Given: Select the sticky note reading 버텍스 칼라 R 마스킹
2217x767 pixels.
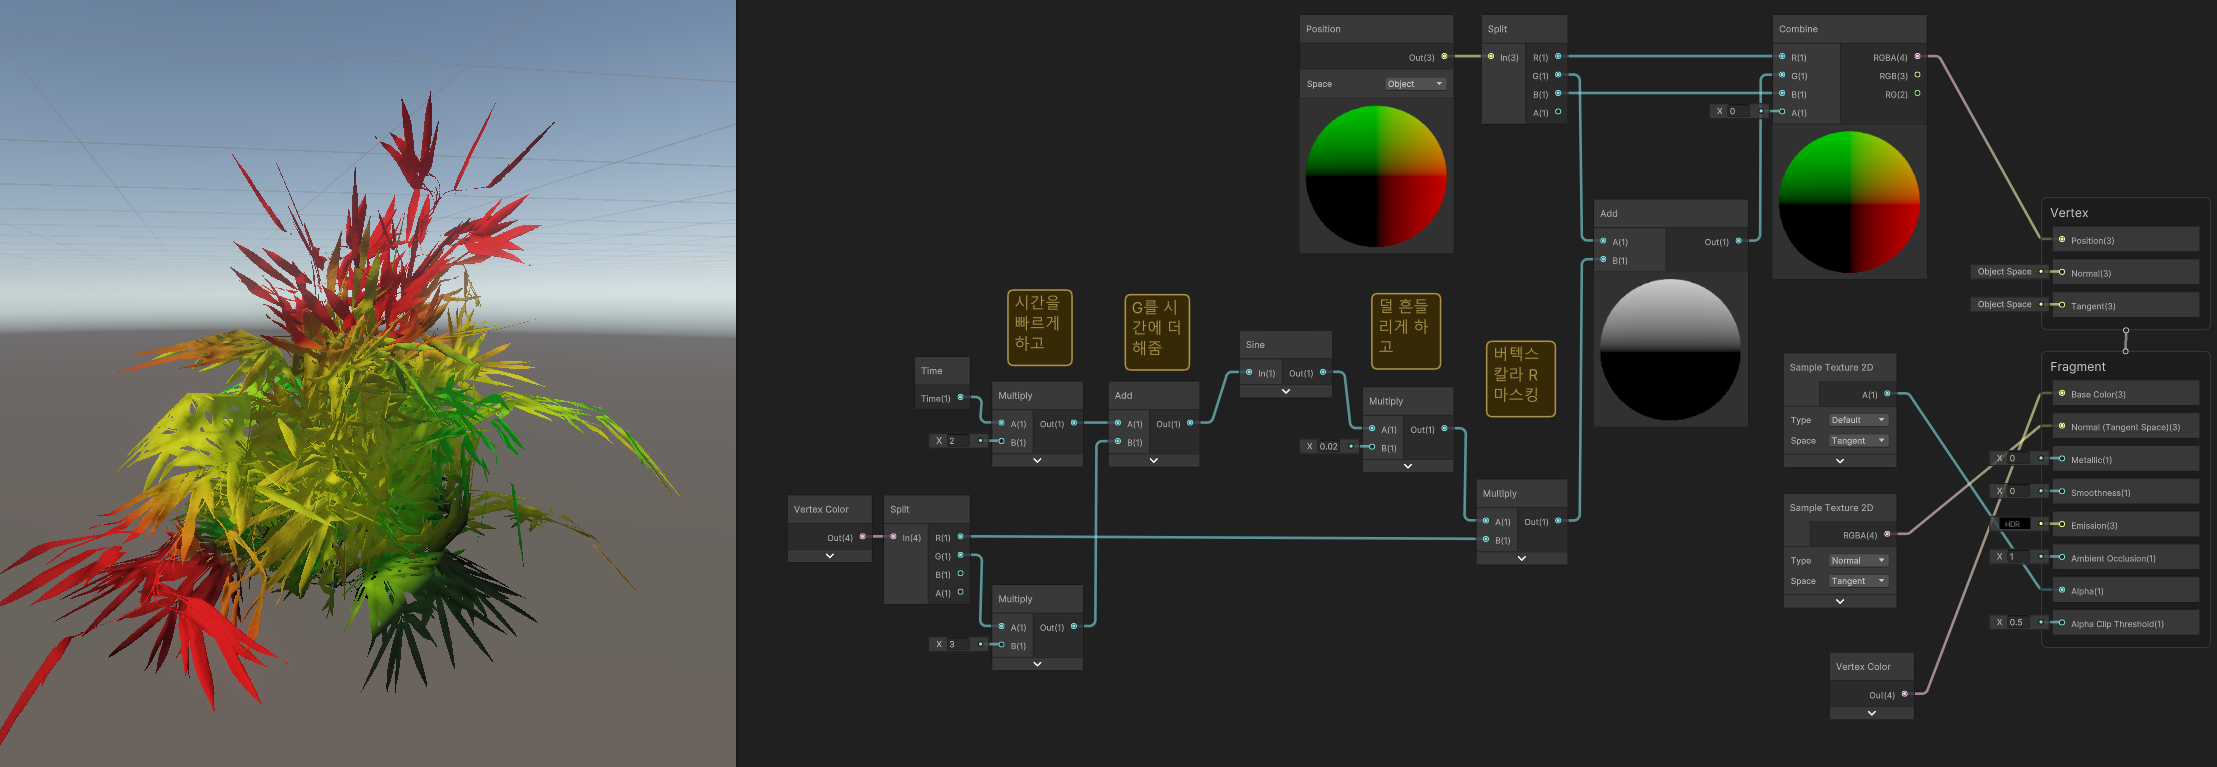Looking at the screenshot, I should tap(1520, 379).
